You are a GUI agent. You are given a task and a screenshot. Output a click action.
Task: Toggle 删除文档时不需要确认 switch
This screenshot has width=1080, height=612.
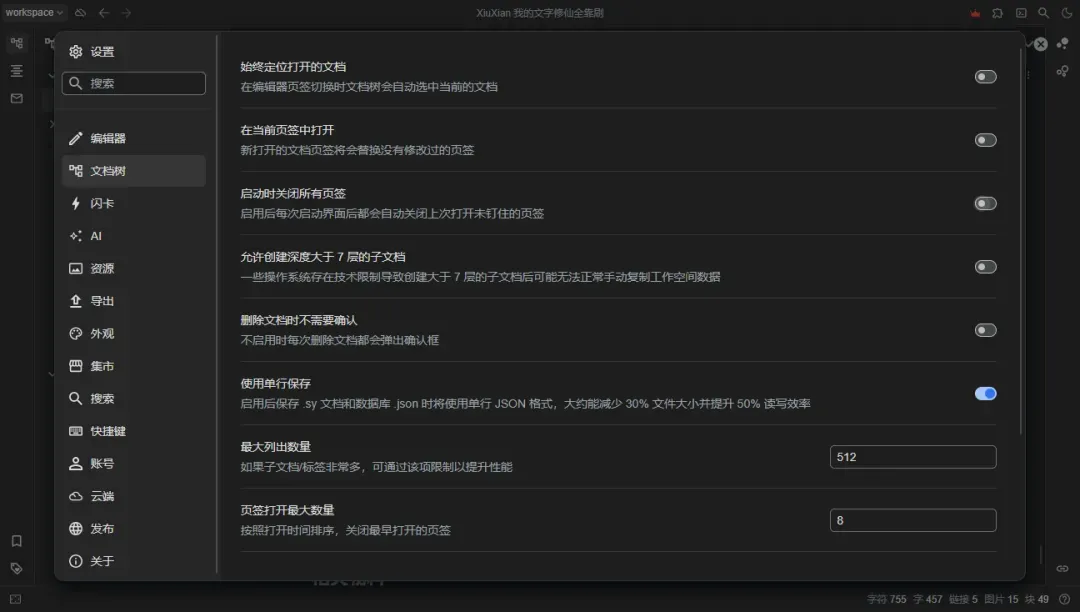coord(985,330)
